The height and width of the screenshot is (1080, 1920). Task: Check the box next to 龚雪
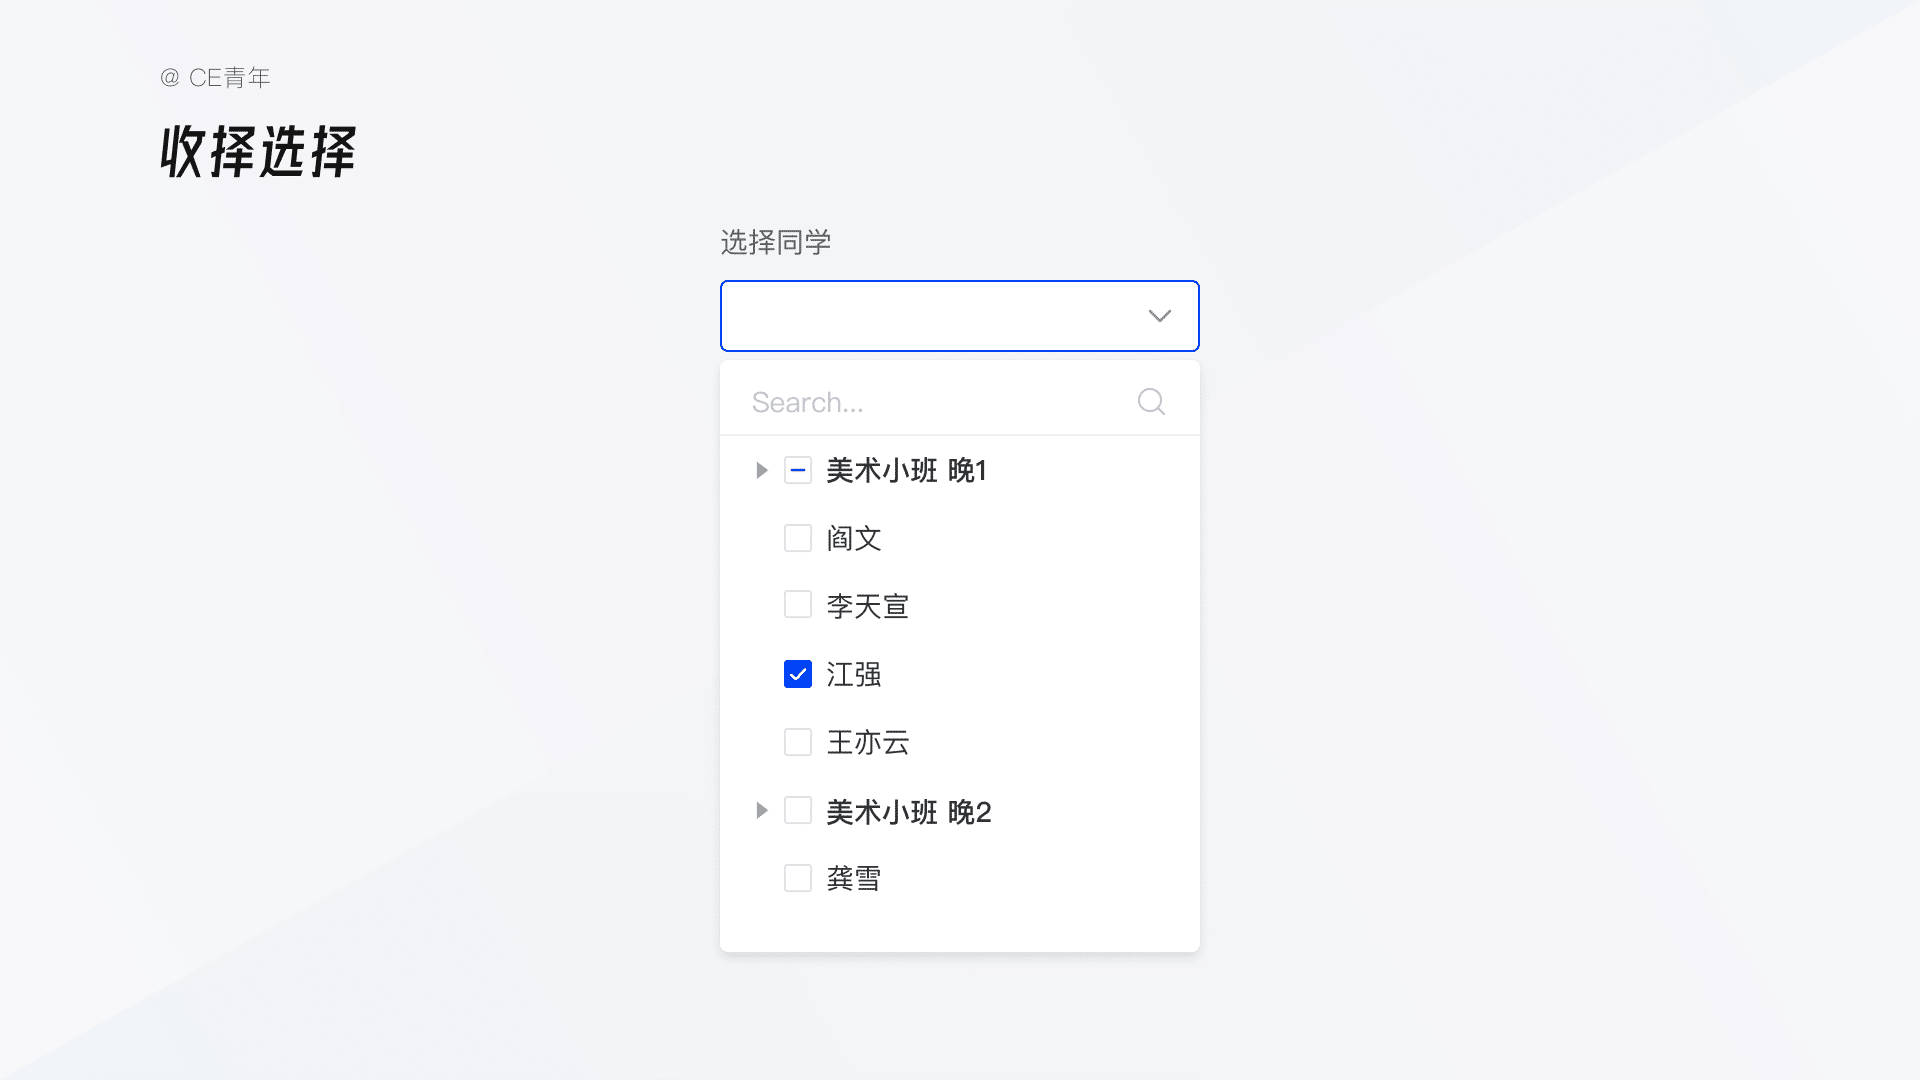point(798,878)
